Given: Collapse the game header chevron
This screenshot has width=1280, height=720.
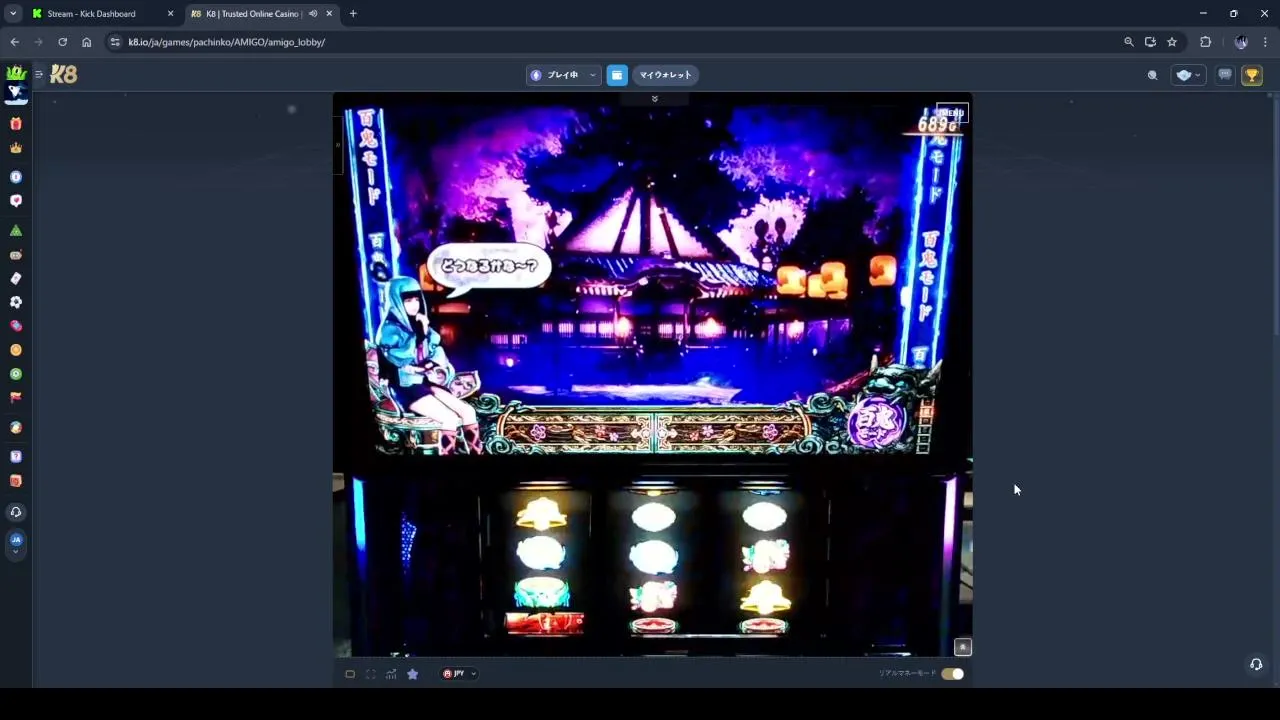Looking at the screenshot, I should click(x=654, y=99).
